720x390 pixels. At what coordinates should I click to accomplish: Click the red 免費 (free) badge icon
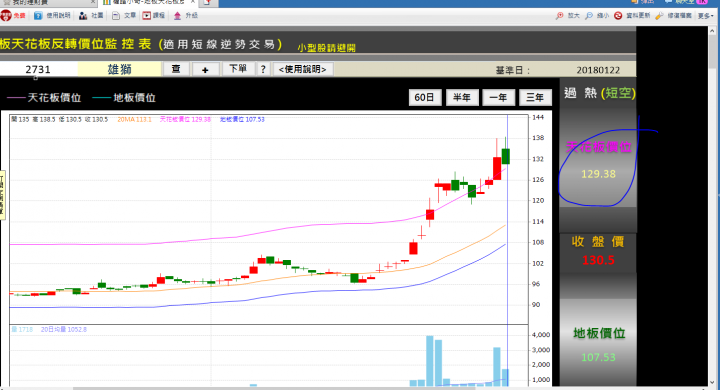(6, 16)
